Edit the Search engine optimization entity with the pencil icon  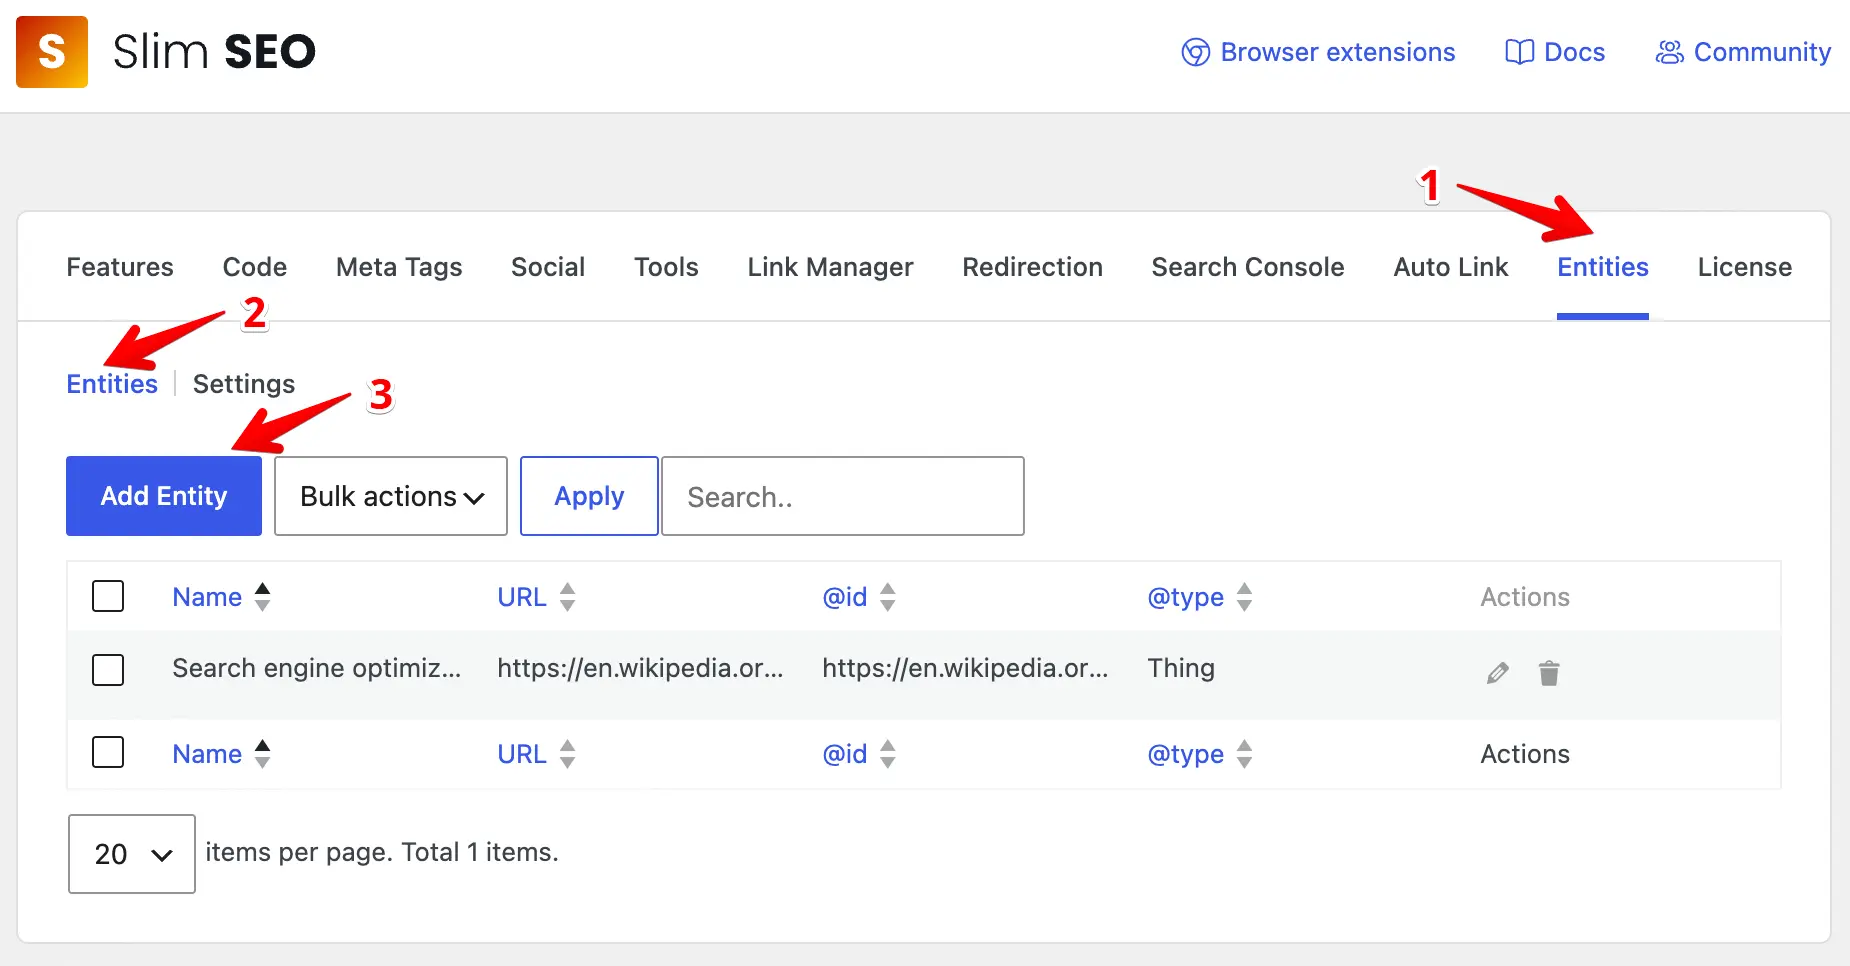click(x=1497, y=673)
